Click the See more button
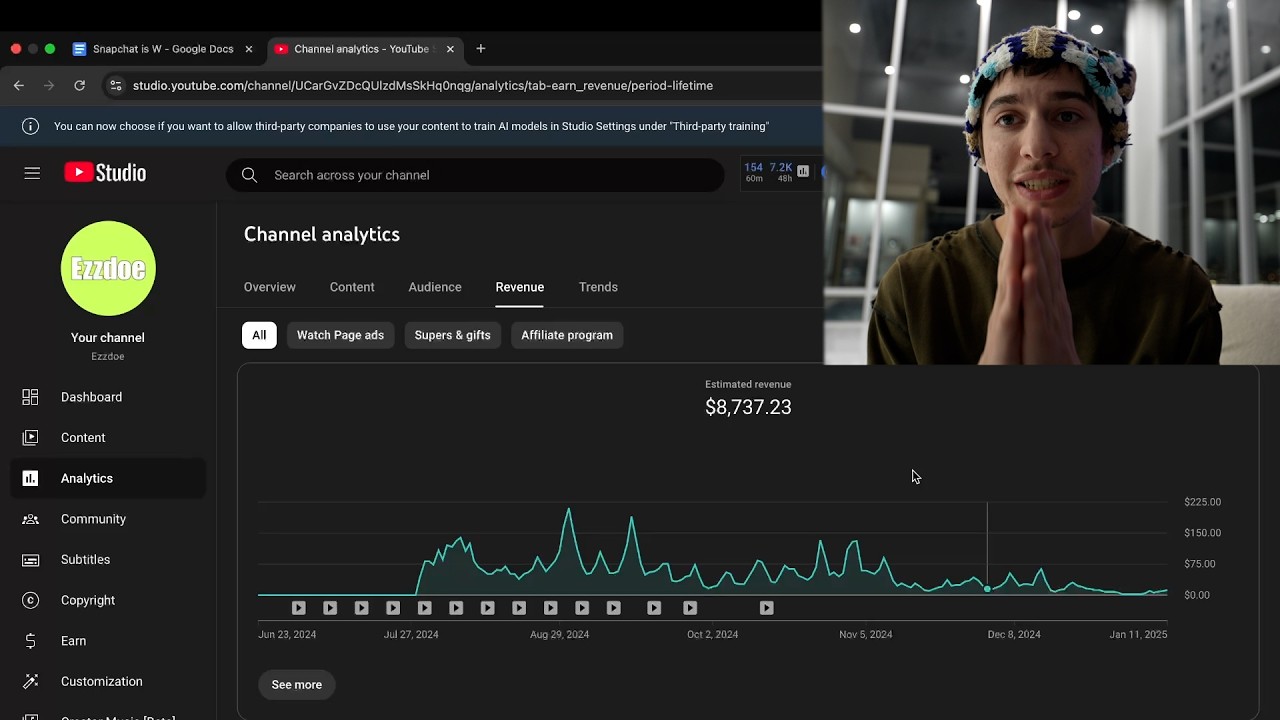The width and height of the screenshot is (1280, 720). (x=296, y=685)
